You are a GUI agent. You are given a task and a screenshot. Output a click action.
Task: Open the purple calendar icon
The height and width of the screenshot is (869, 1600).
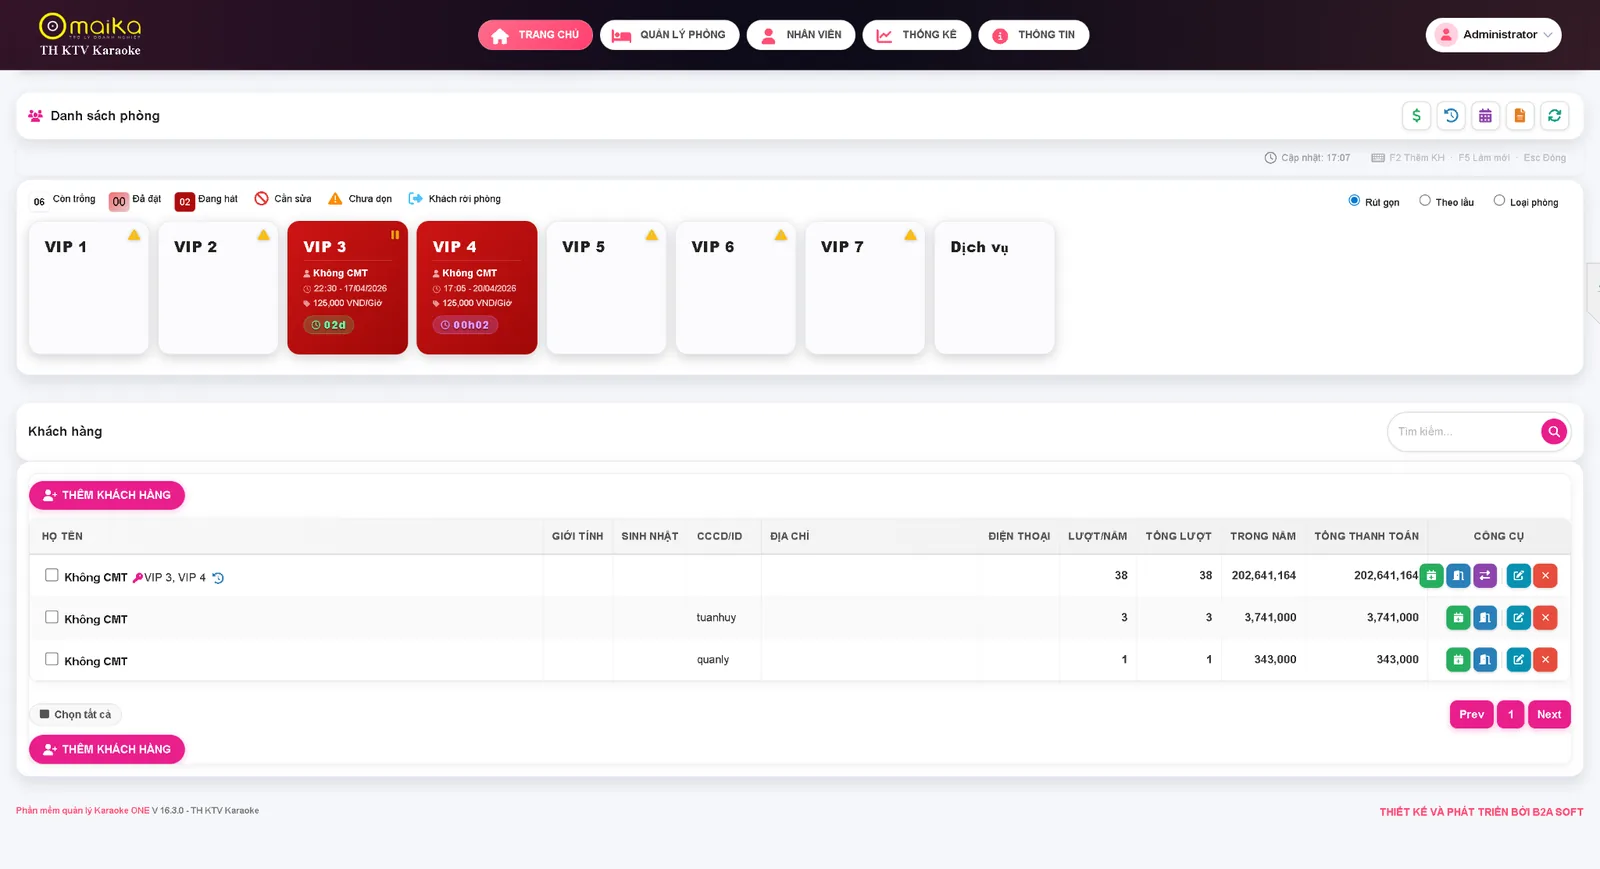click(1486, 116)
